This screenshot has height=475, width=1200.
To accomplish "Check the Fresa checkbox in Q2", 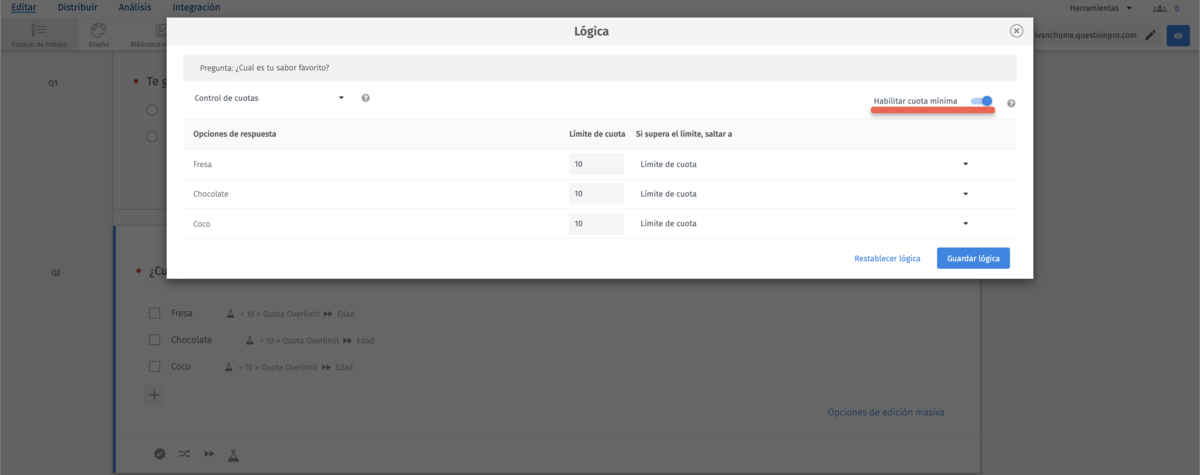I will (x=155, y=313).
